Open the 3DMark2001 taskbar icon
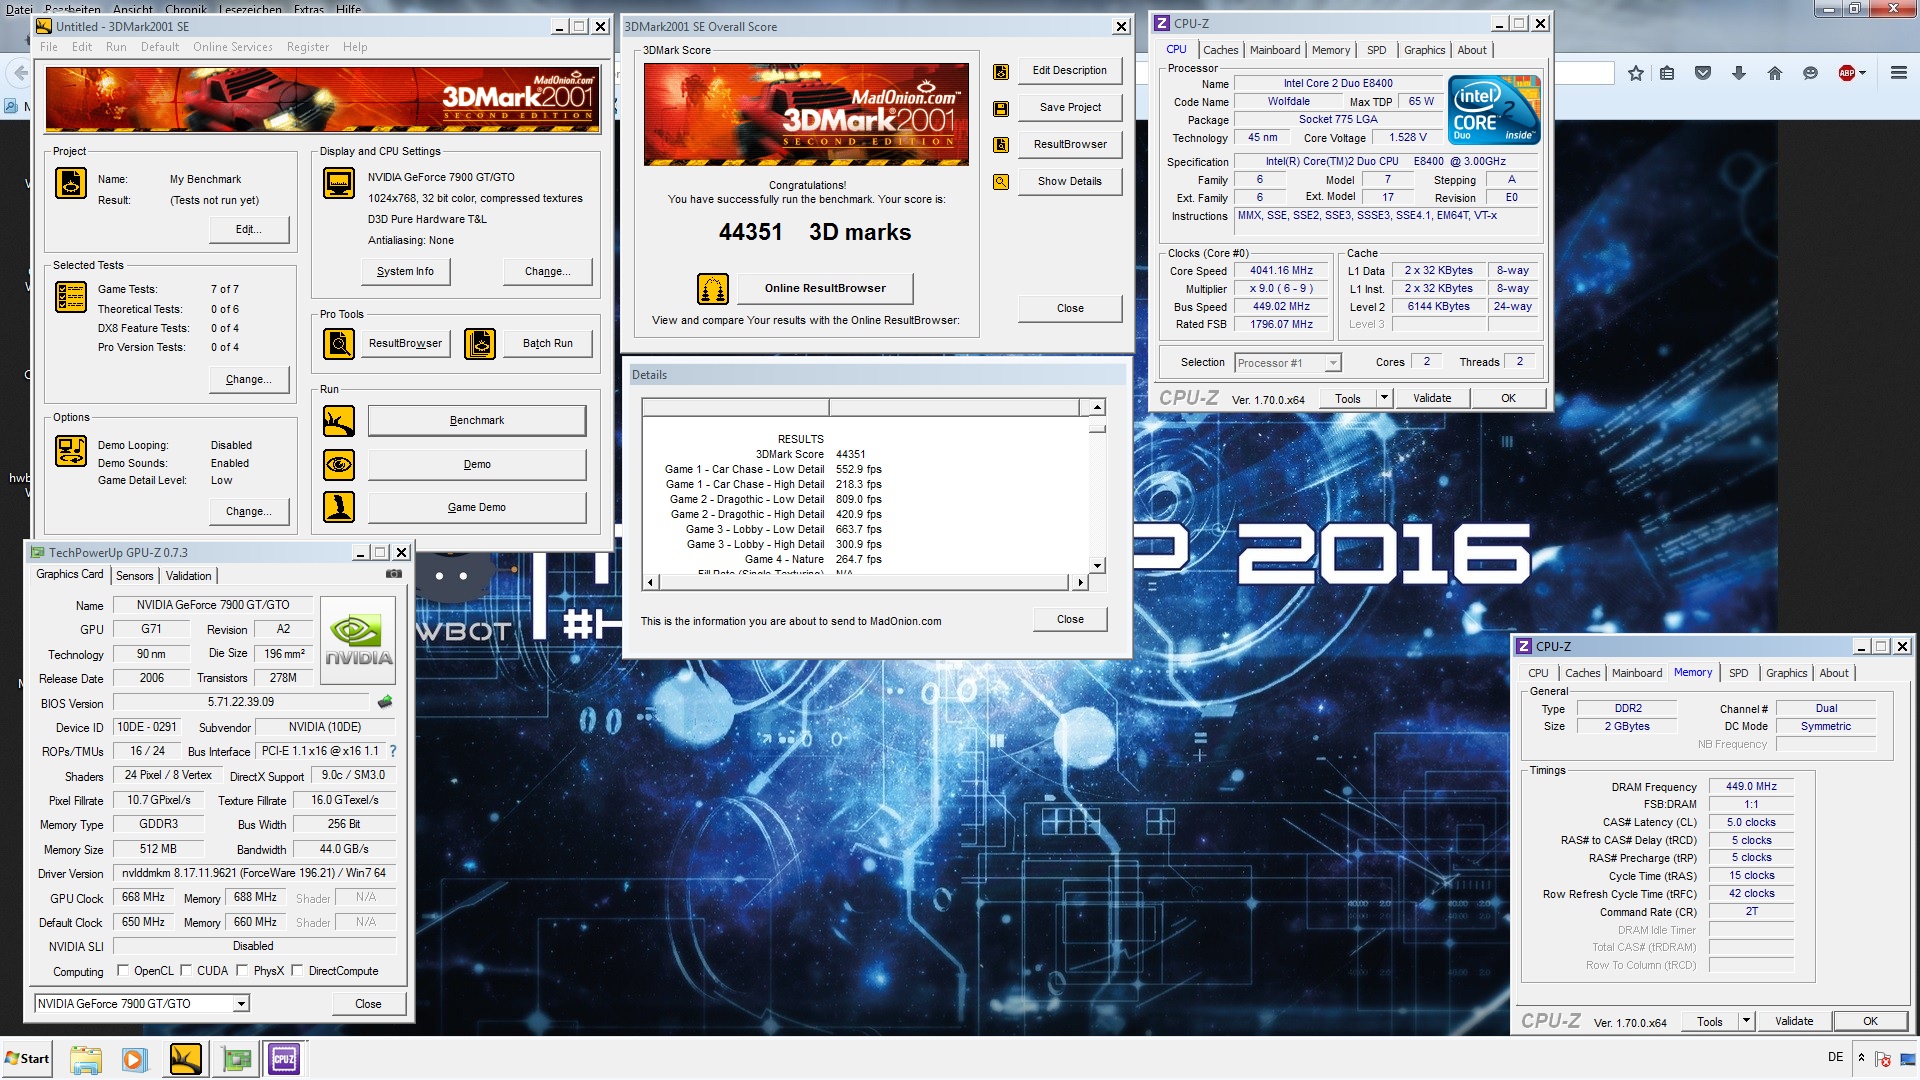Viewport: 1920px width, 1080px height. 186,1059
